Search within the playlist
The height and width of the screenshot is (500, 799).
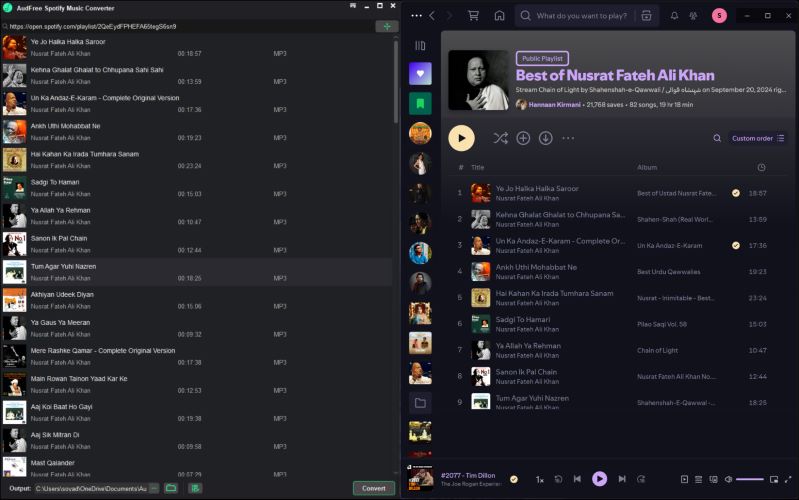tap(716, 138)
